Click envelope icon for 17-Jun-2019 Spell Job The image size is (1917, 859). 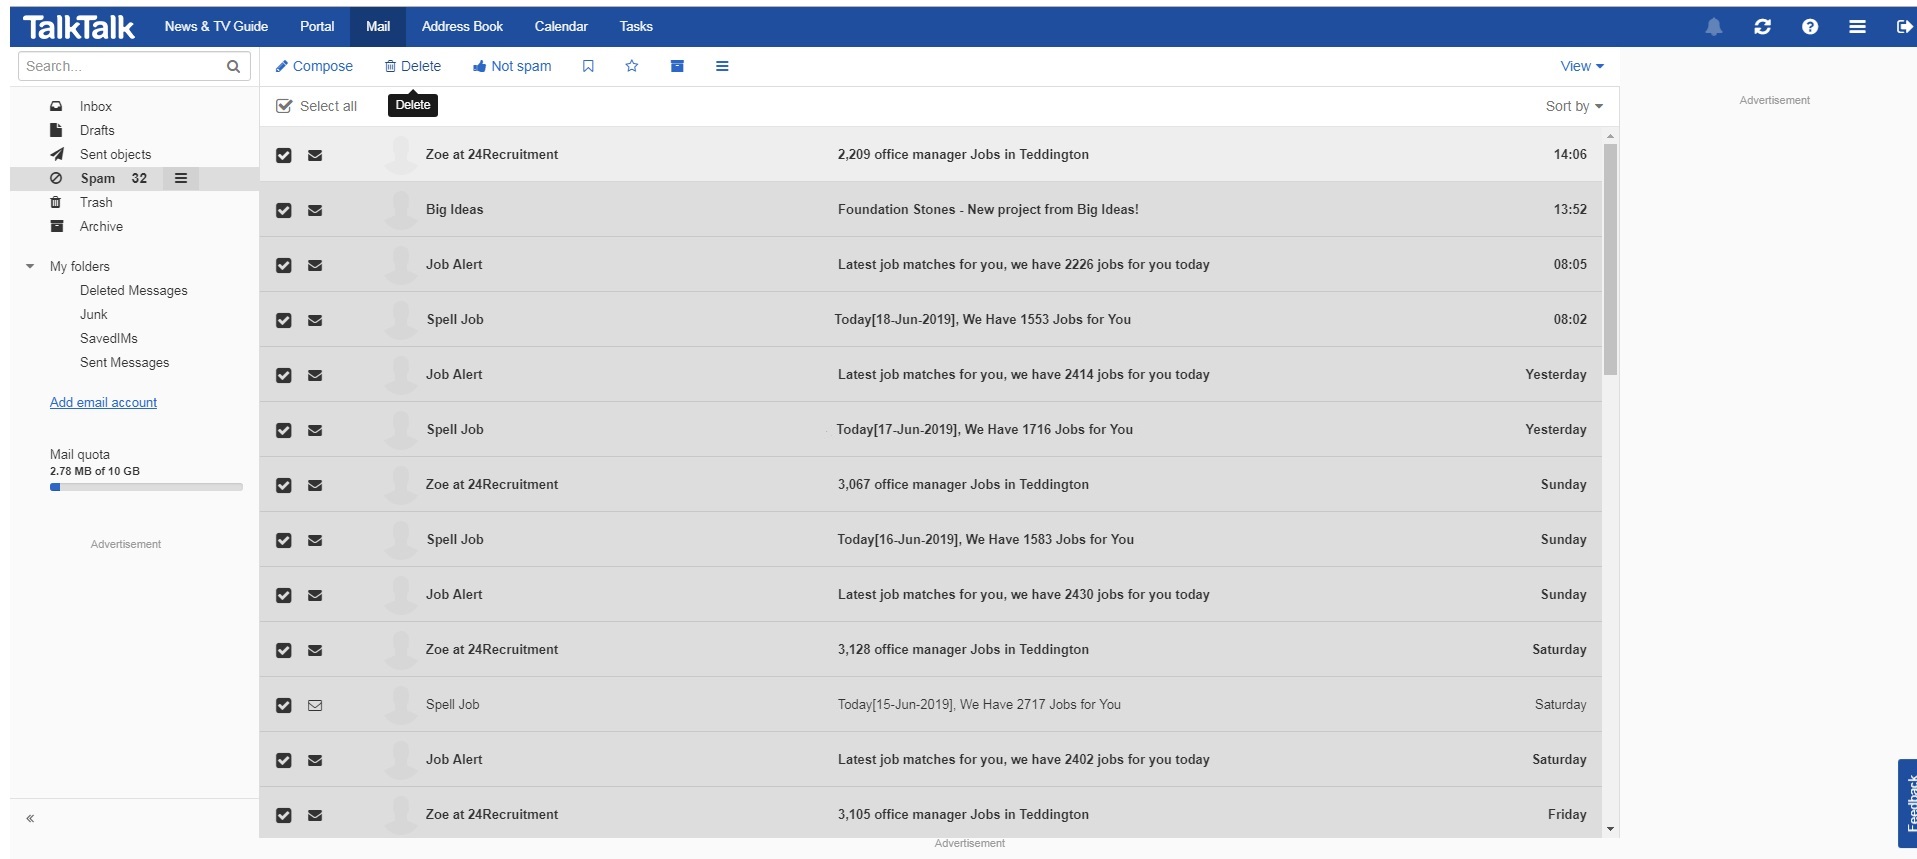pyautogui.click(x=315, y=430)
